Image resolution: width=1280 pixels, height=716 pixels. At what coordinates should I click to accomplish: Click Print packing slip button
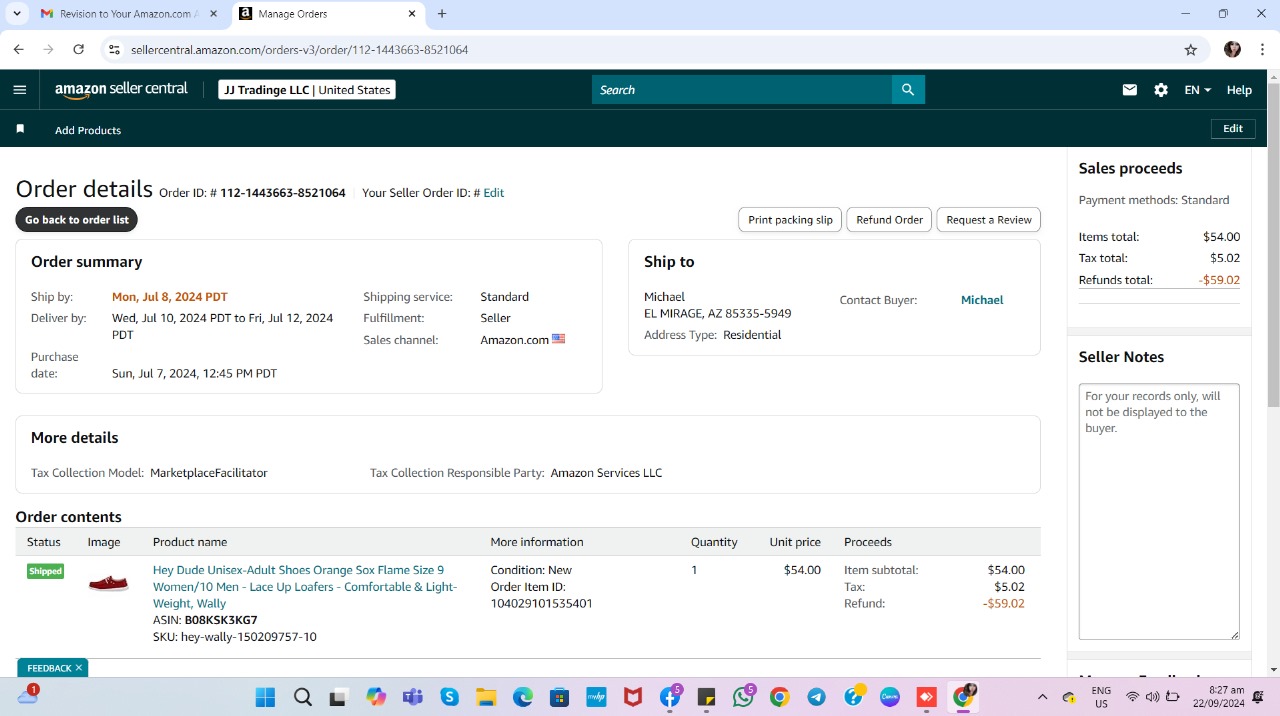(790, 220)
